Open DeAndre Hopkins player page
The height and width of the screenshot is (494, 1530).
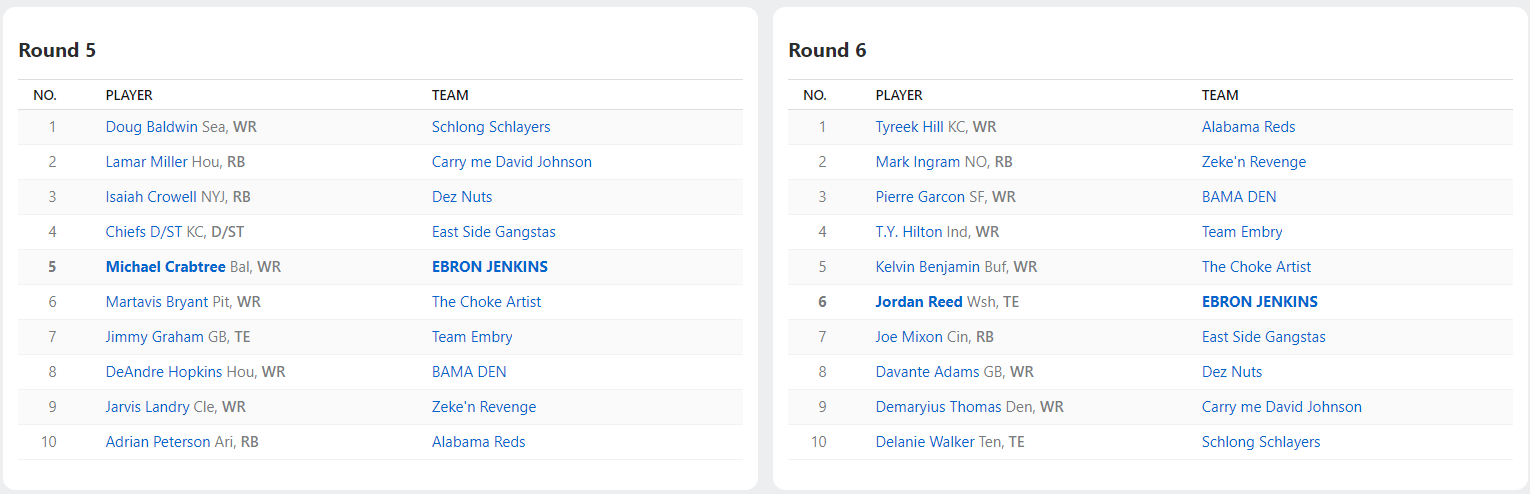coord(164,372)
